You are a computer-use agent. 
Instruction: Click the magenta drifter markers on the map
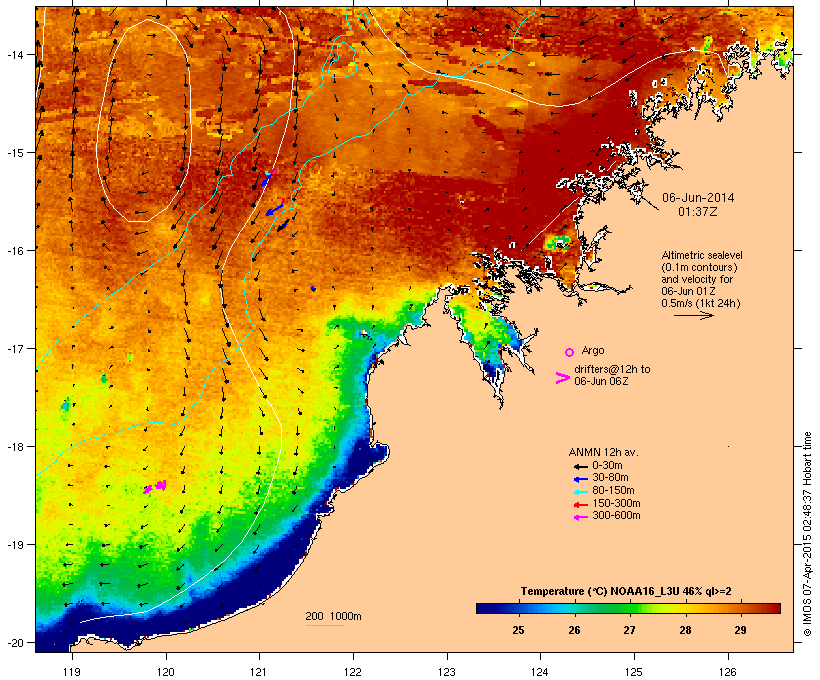point(155,486)
